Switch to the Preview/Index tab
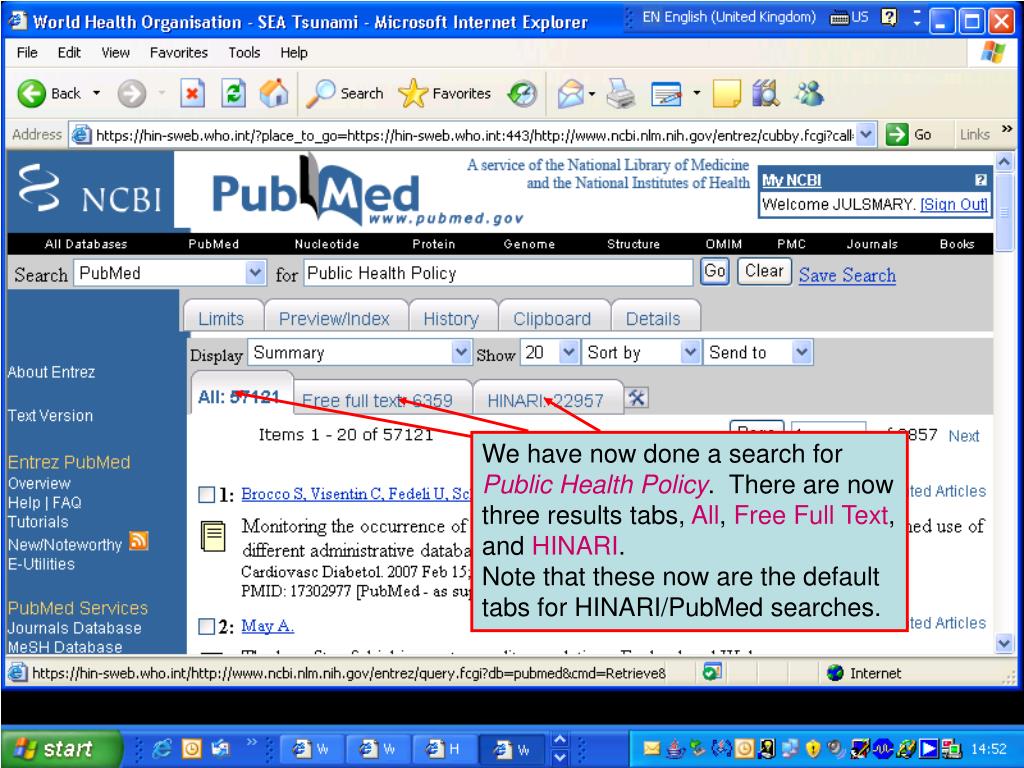This screenshot has height=768, width=1024. pos(334,318)
